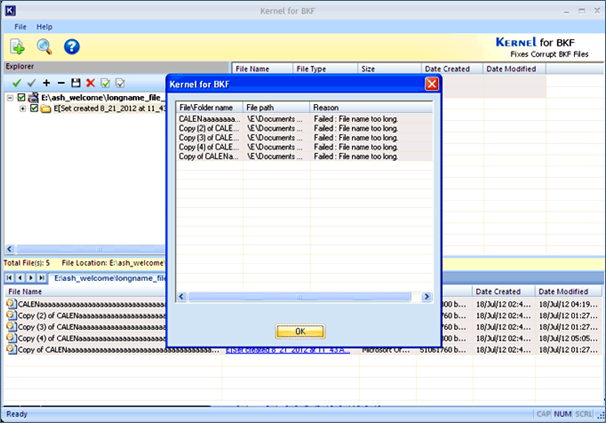Click the green checked document icon
Viewport: 606px width, 423px height.
point(105,83)
